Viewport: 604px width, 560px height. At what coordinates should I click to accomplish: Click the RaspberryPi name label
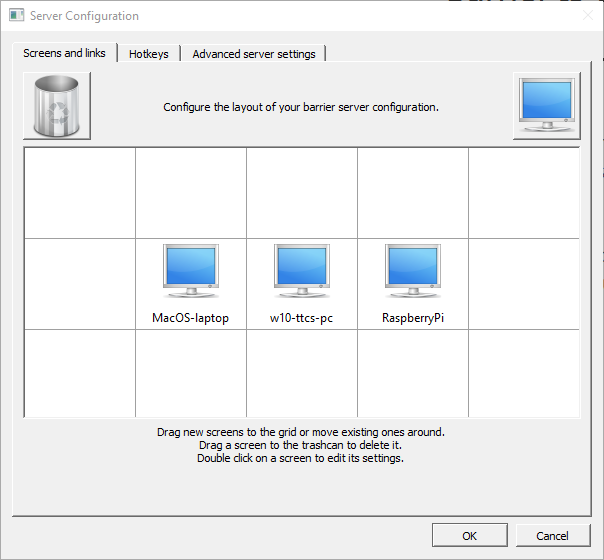(x=412, y=318)
